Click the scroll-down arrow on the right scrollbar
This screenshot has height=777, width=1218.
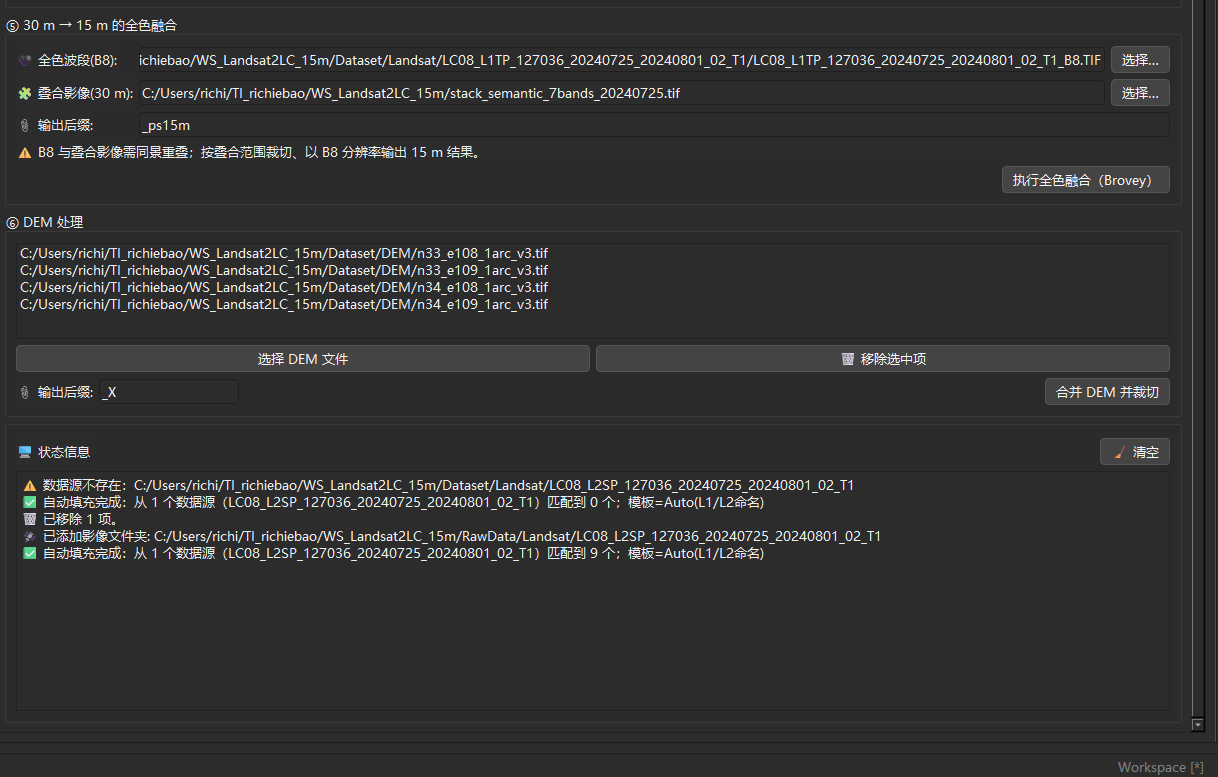1198,724
